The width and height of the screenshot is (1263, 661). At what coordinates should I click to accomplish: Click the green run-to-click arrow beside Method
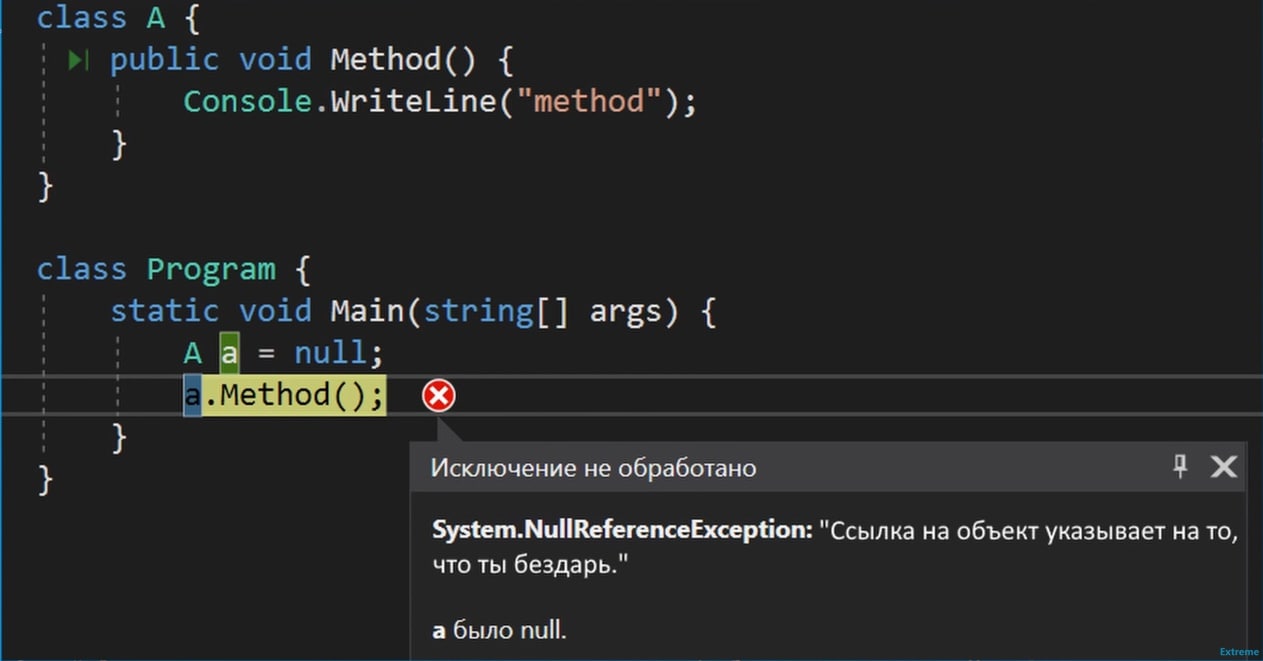(x=78, y=61)
